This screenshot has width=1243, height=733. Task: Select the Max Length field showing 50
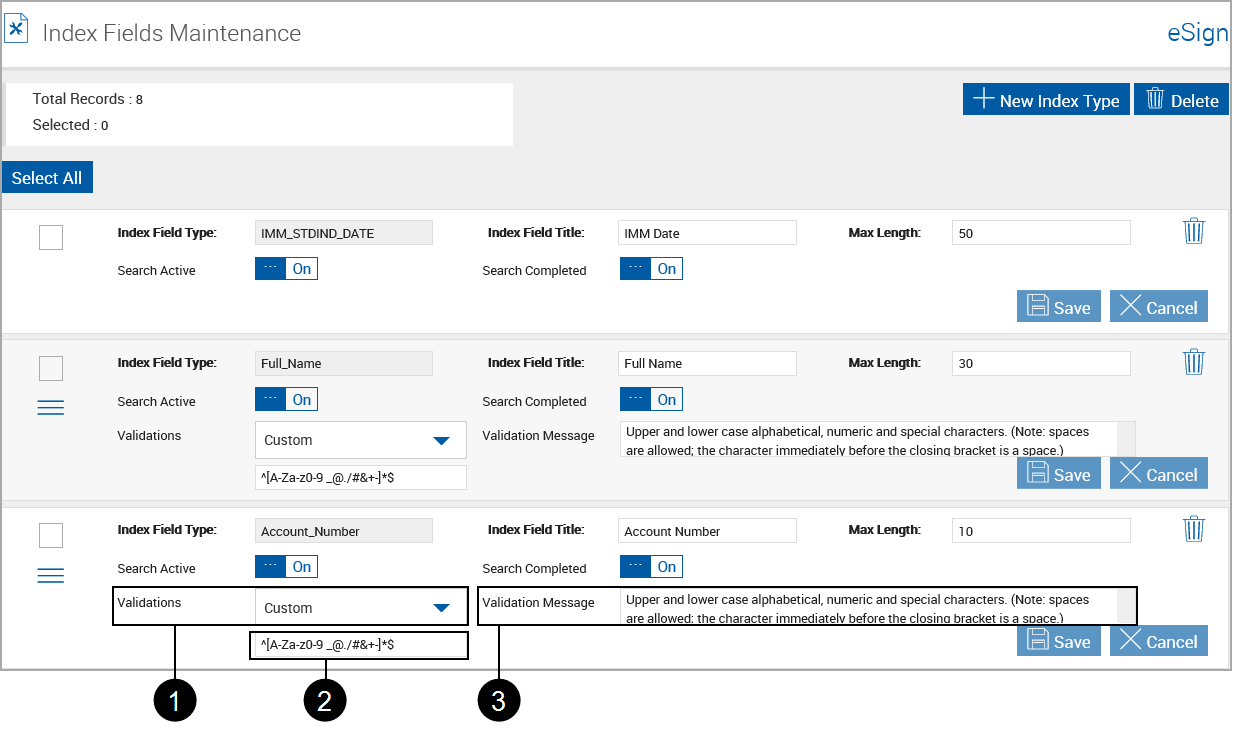coord(1040,232)
